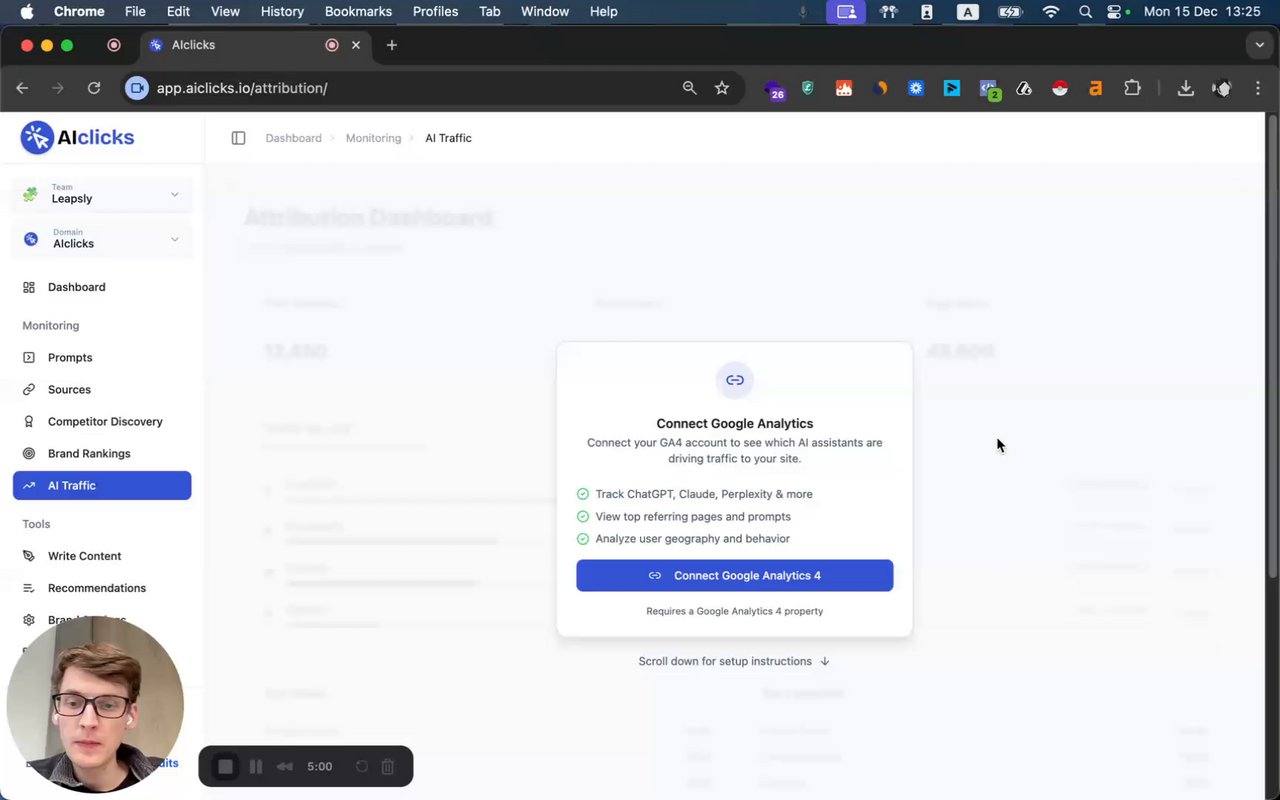Click Scroll down for setup instructions

[734, 661]
